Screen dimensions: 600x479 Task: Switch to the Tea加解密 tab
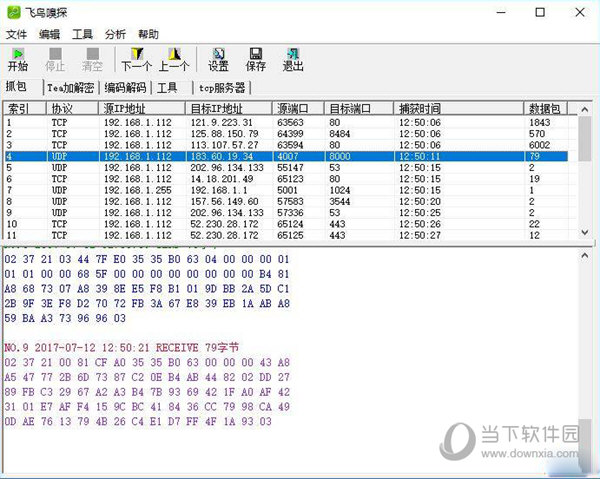pyautogui.click(x=71, y=88)
